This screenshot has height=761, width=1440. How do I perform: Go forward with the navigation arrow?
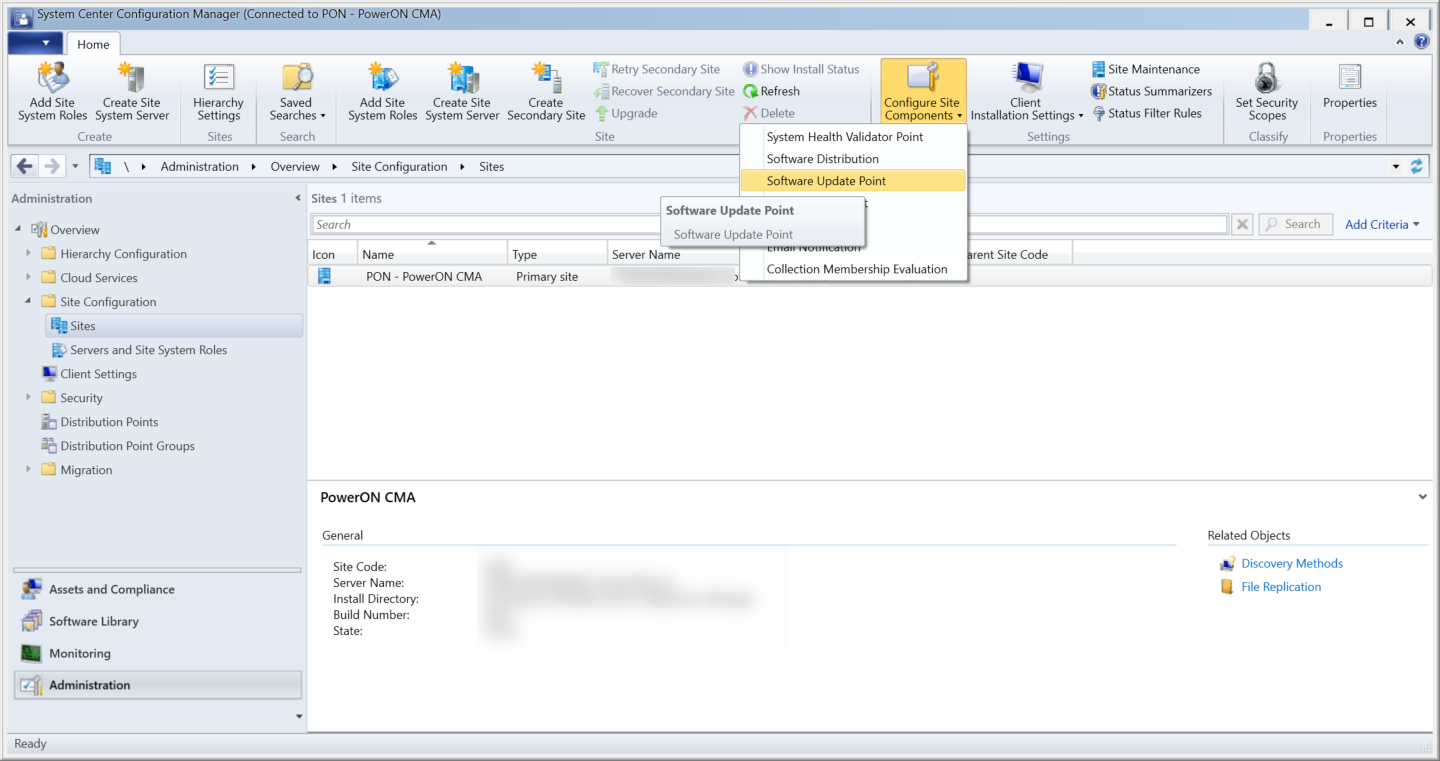pos(51,166)
